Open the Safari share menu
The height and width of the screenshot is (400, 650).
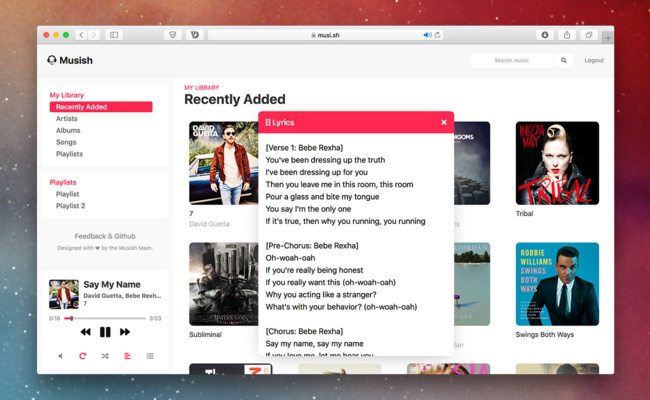[567, 35]
